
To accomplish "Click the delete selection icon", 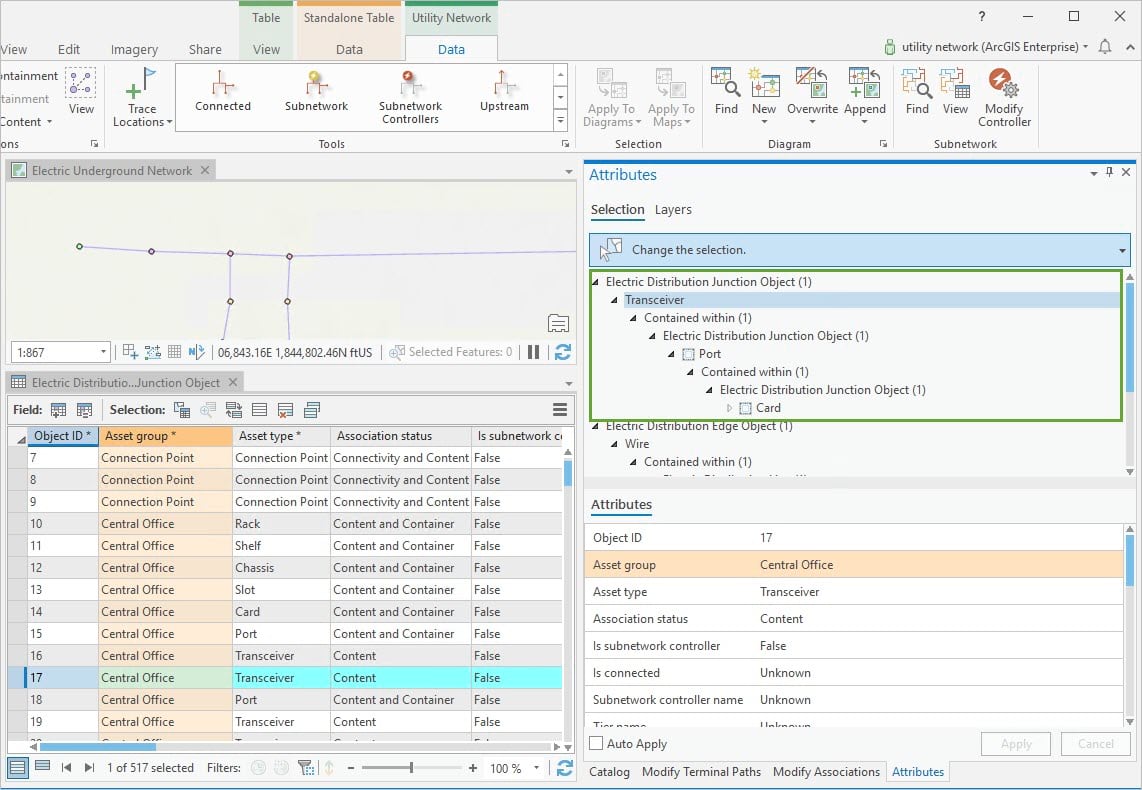I will (285, 410).
